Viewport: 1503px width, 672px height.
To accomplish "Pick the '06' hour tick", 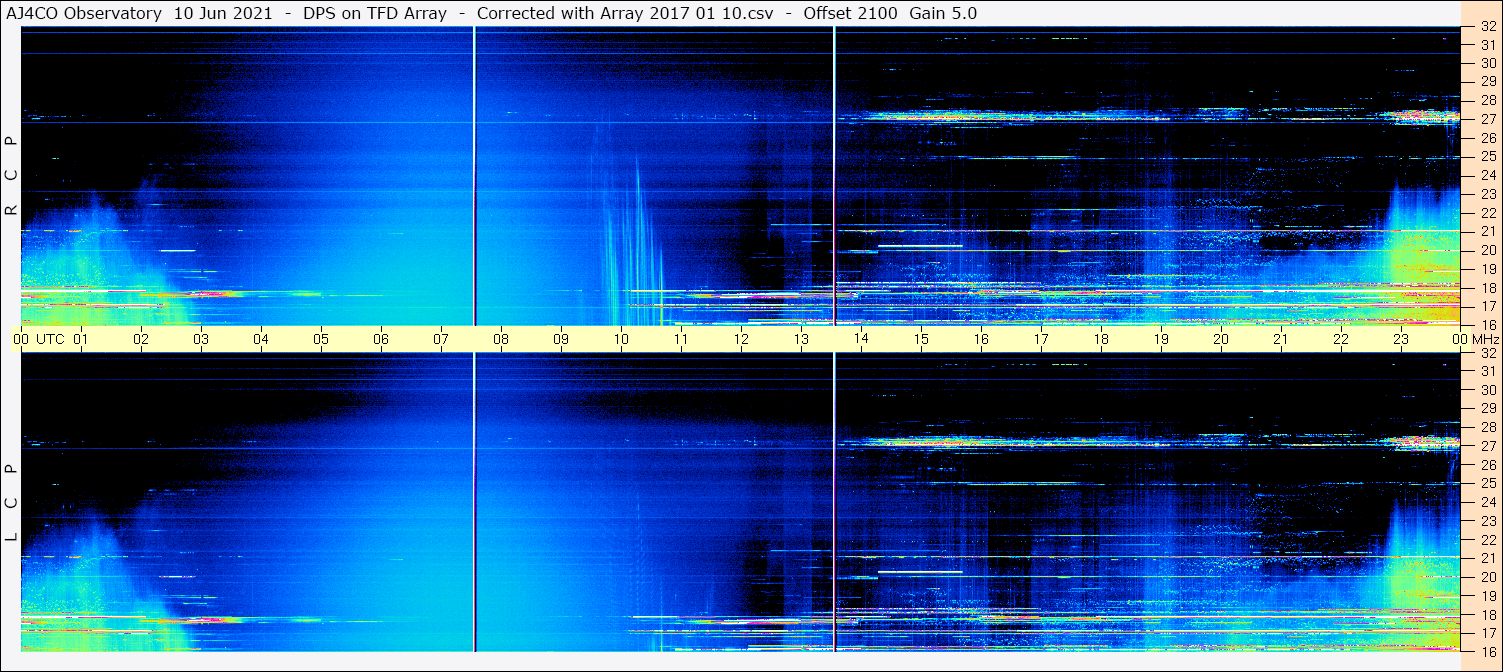I will (x=381, y=339).
